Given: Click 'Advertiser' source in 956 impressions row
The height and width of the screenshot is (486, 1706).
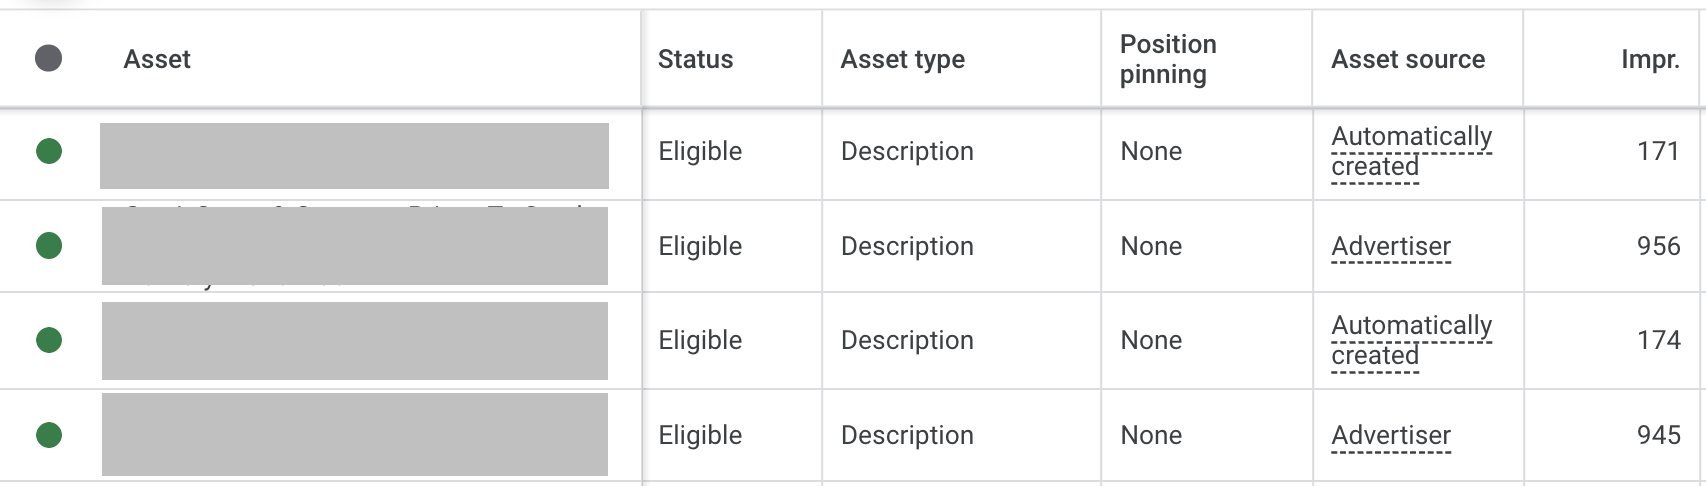Looking at the screenshot, I should (1390, 246).
